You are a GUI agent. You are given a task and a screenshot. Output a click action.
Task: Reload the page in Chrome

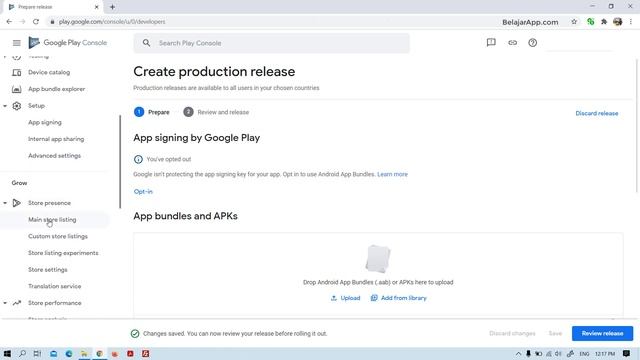point(36,22)
